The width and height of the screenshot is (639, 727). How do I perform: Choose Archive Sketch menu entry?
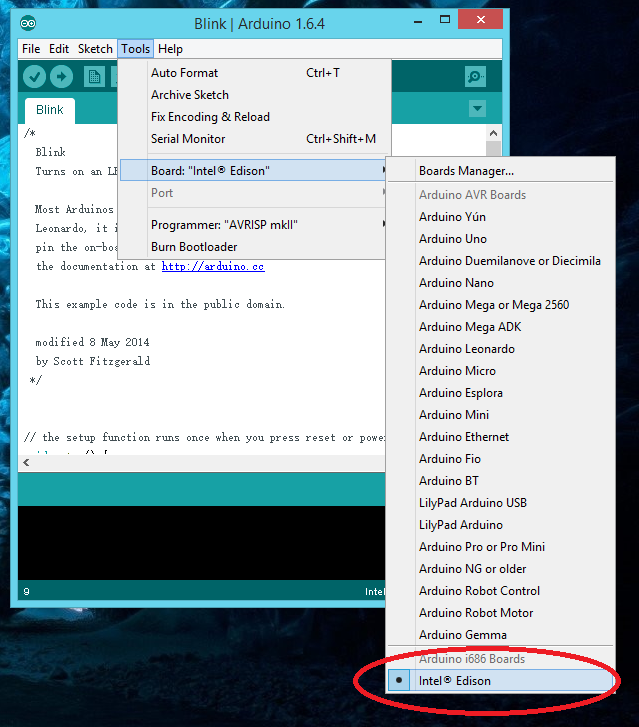(252, 95)
